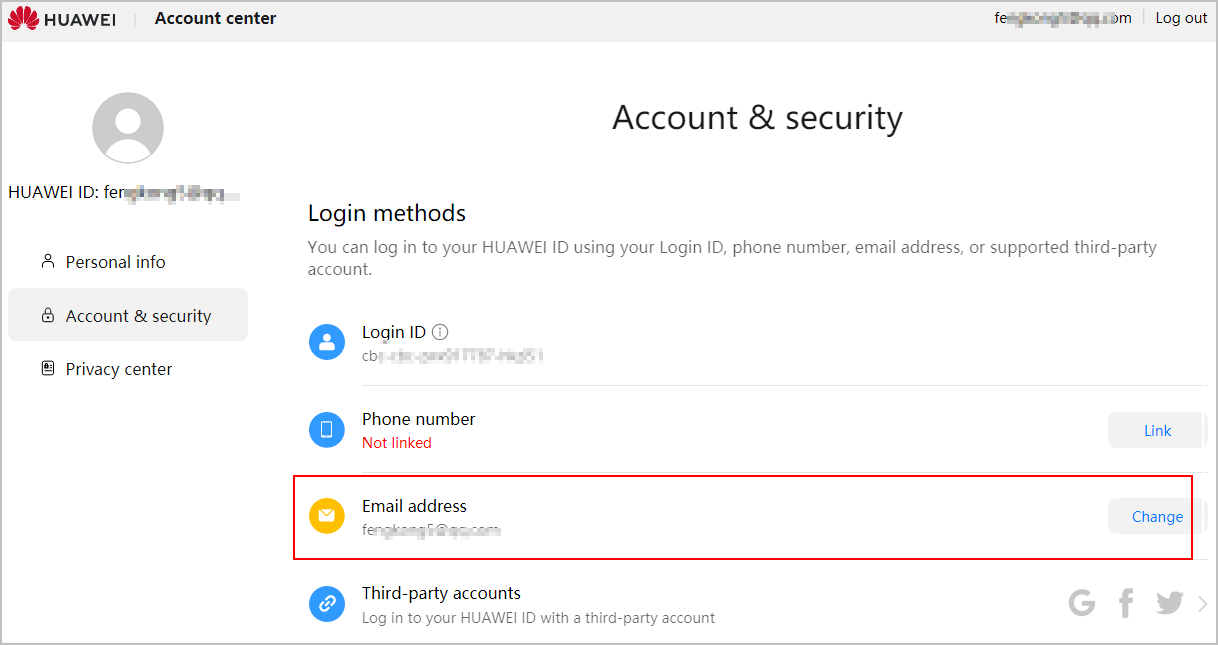Click the Login ID info icon
1218x645 pixels.
[441, 332]
